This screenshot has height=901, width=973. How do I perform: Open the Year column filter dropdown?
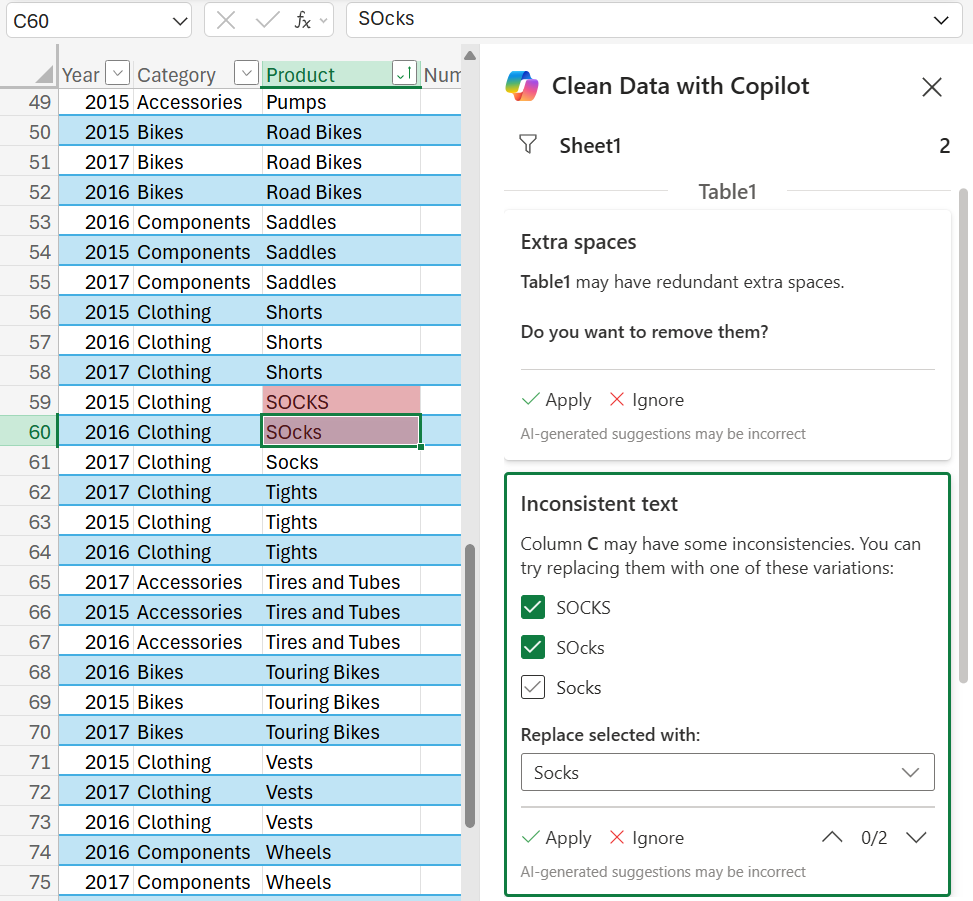(x=117, y=73)
